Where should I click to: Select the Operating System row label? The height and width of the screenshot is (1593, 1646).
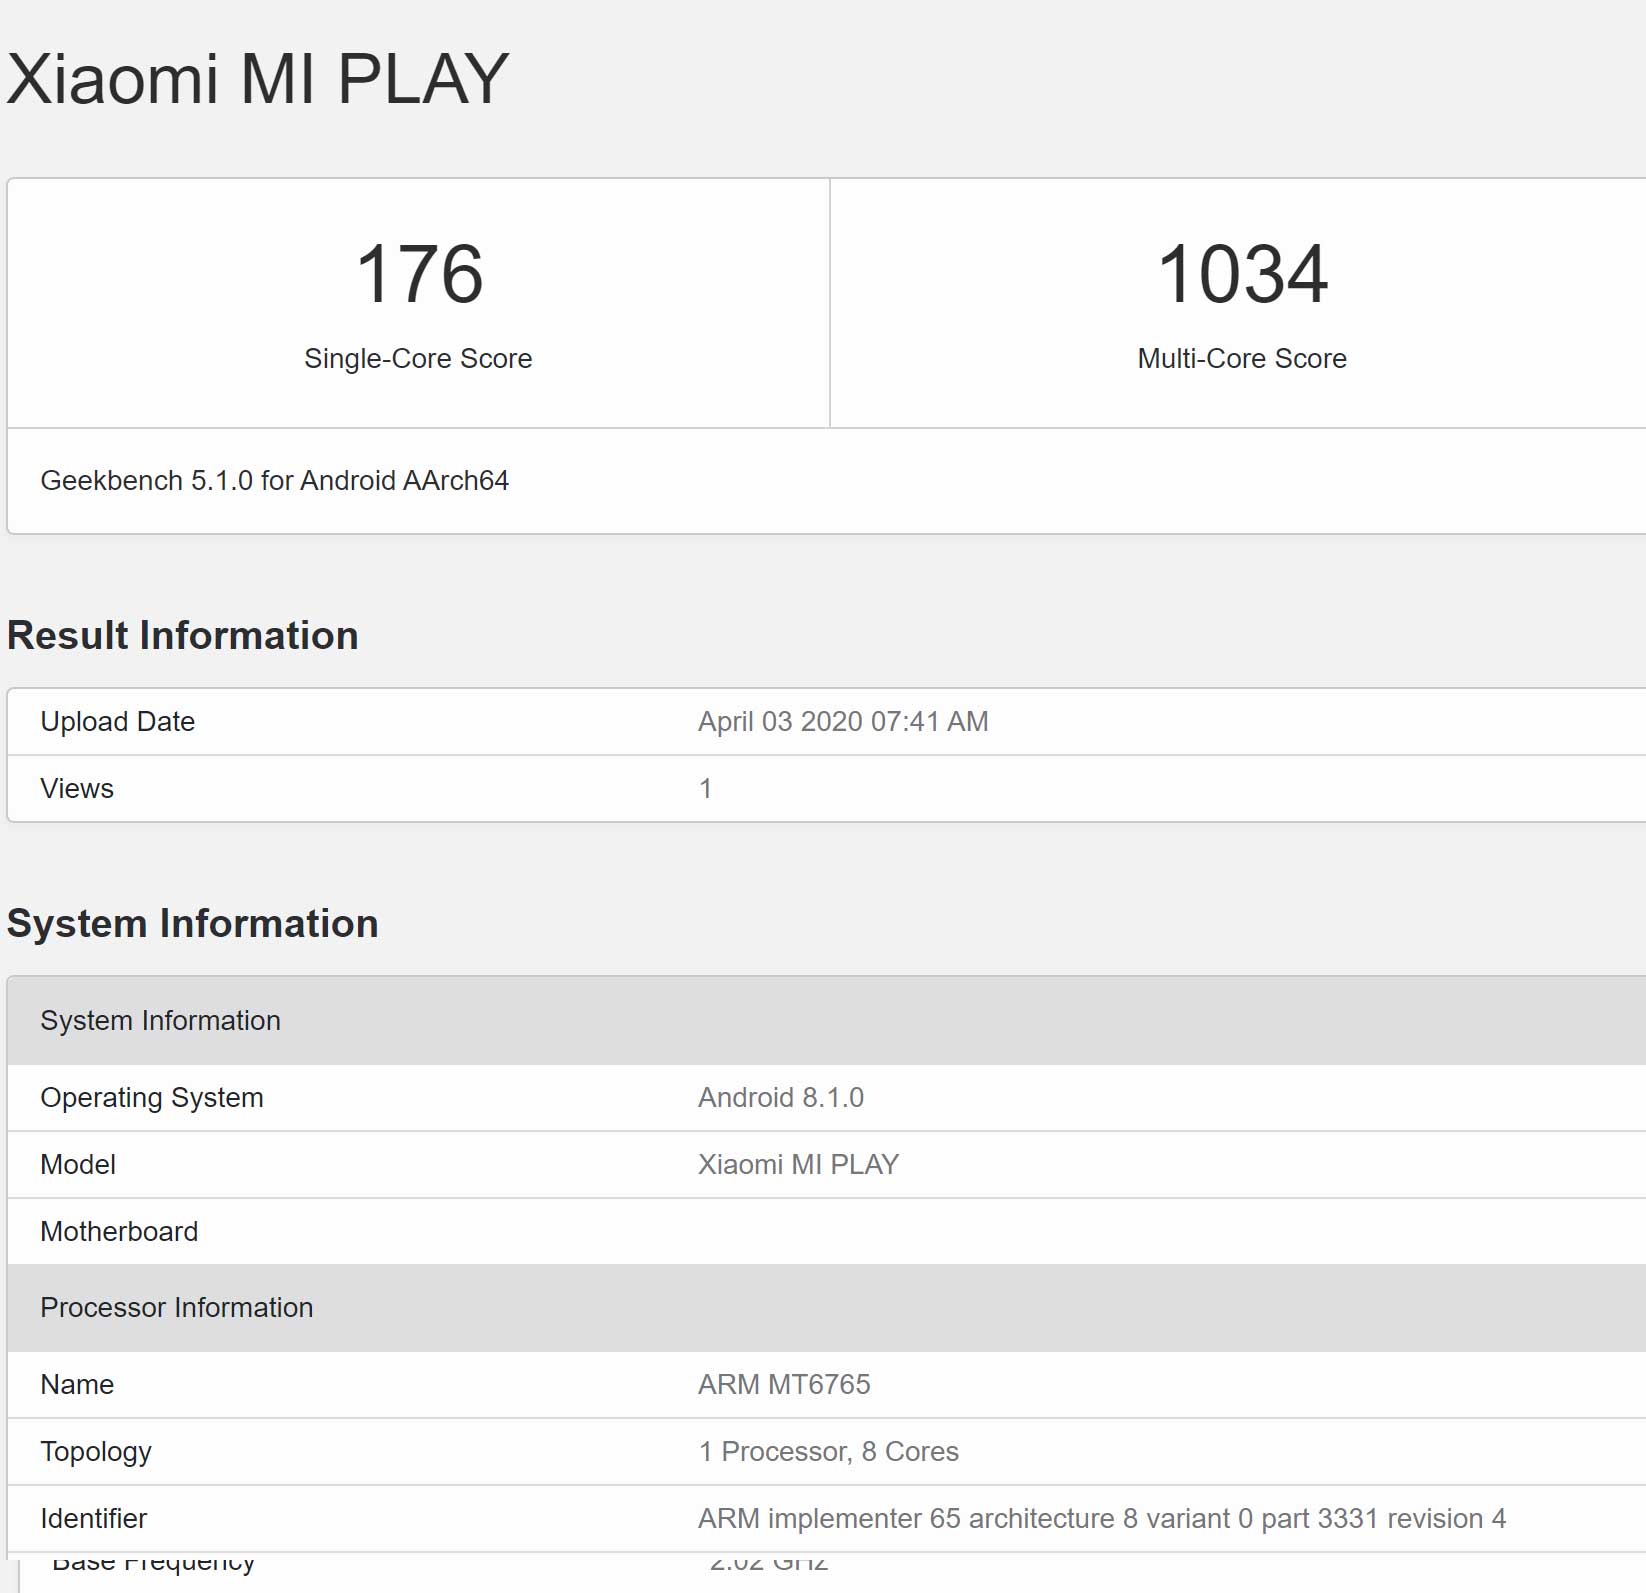[151, 1098]
